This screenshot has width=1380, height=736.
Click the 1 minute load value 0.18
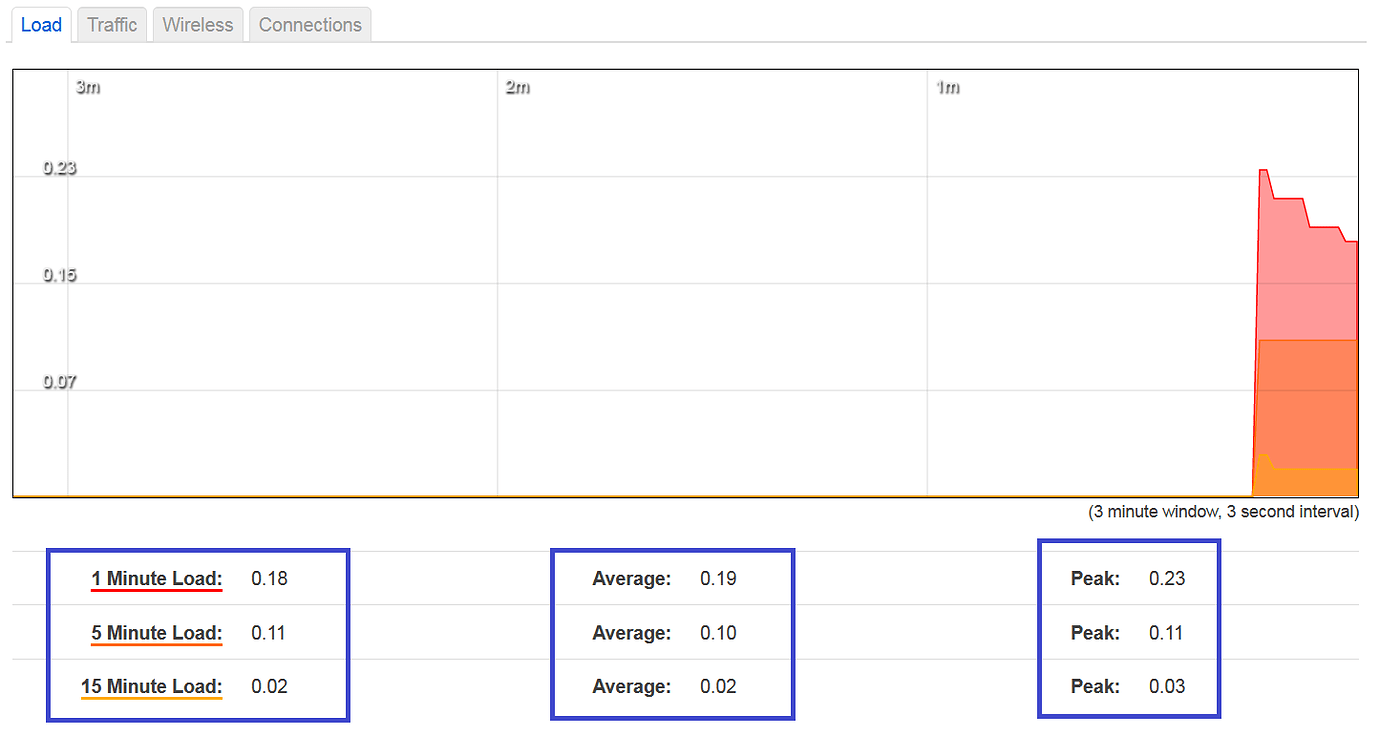point(269,579)
